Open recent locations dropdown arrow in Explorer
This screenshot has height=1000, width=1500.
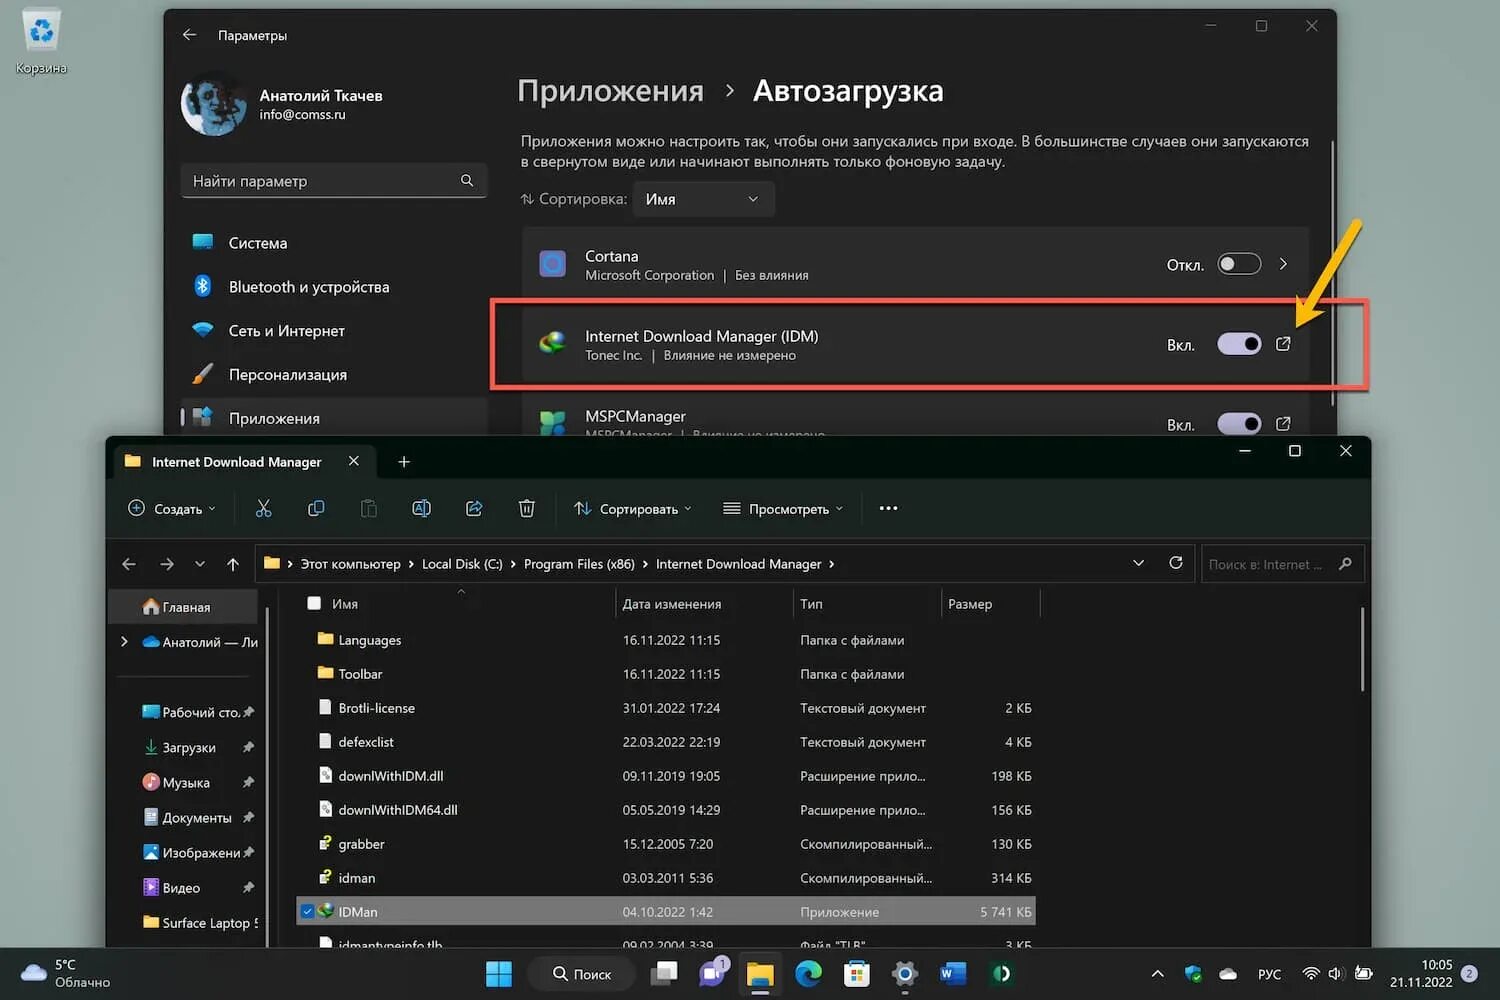(200, 564)
